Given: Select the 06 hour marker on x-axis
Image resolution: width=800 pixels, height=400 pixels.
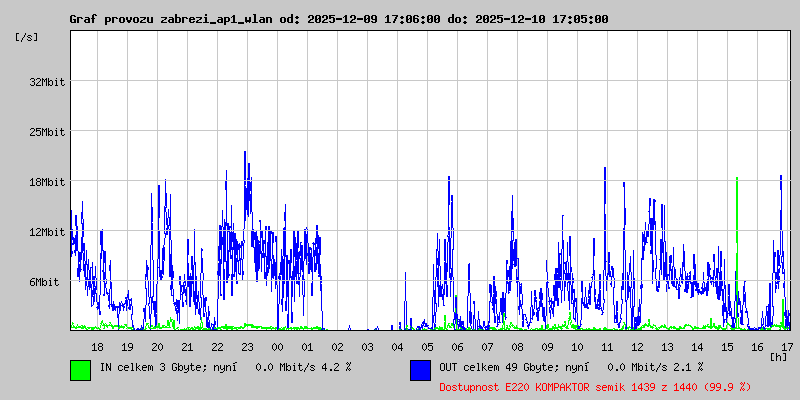Looking at the screenshot, I should point(457,347).
